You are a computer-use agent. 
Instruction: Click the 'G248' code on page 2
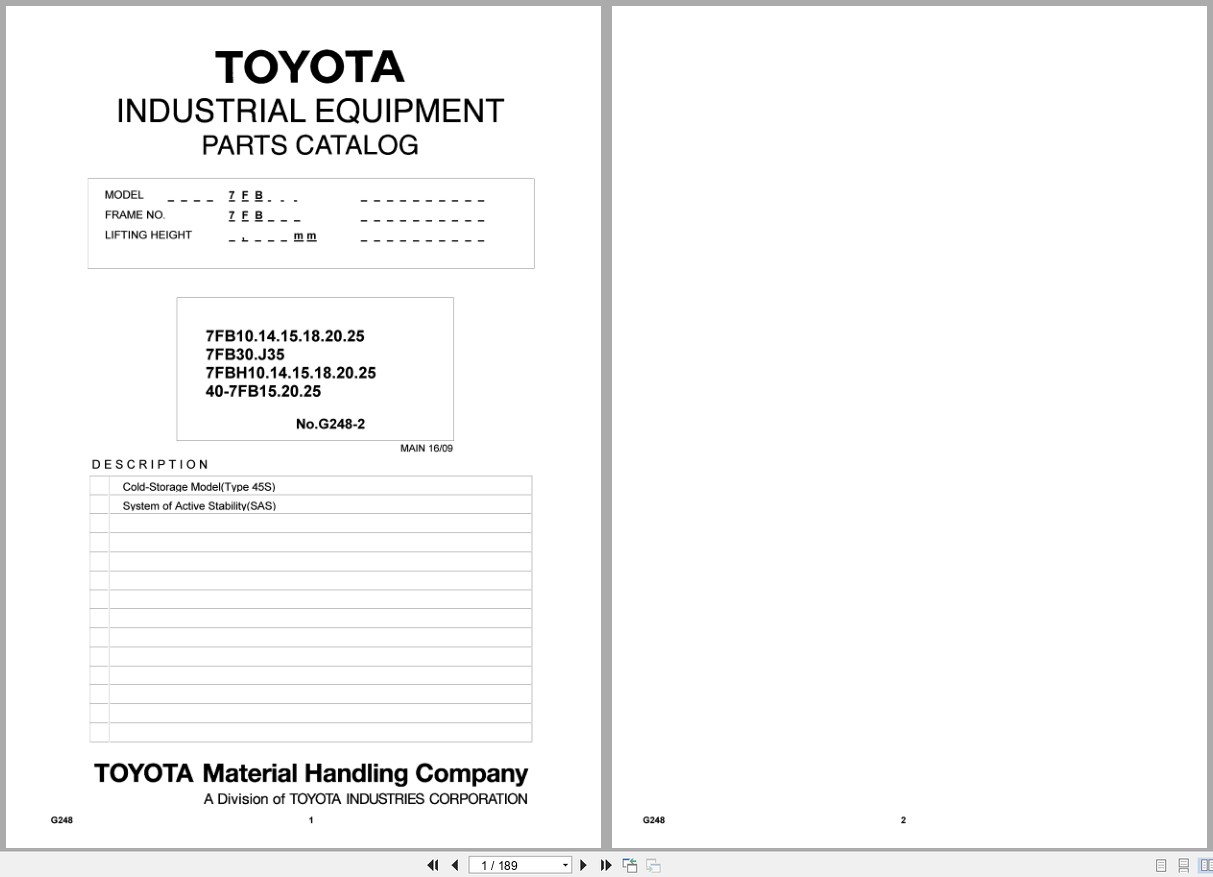pyautogui.click(x=653, y=820)
